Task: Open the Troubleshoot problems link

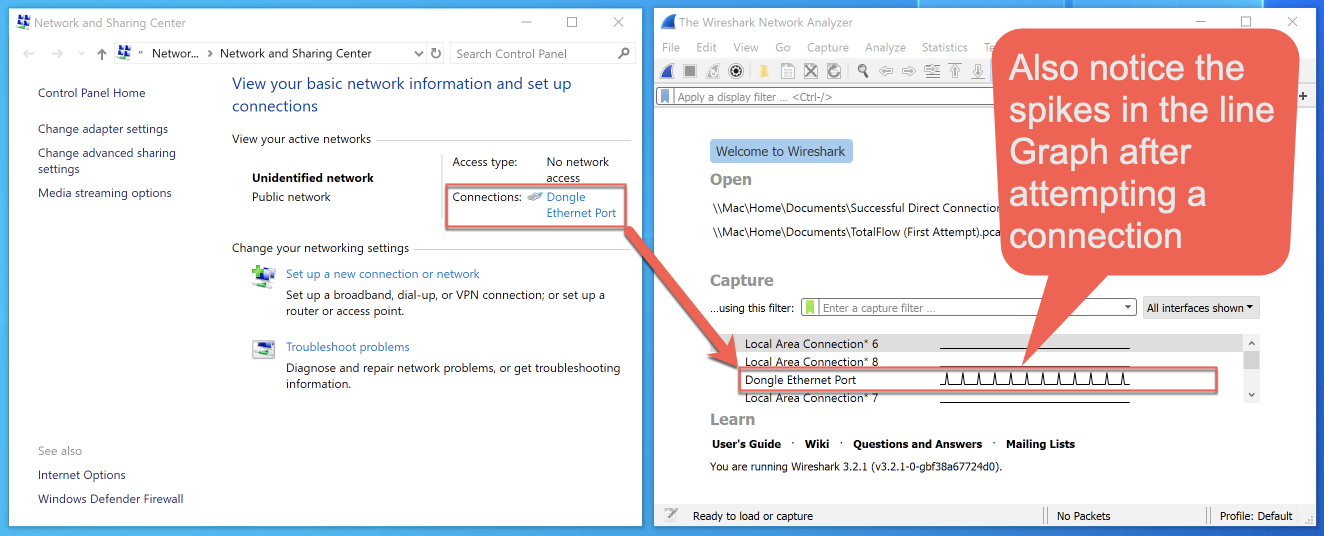Action: (x=348, y=347)
